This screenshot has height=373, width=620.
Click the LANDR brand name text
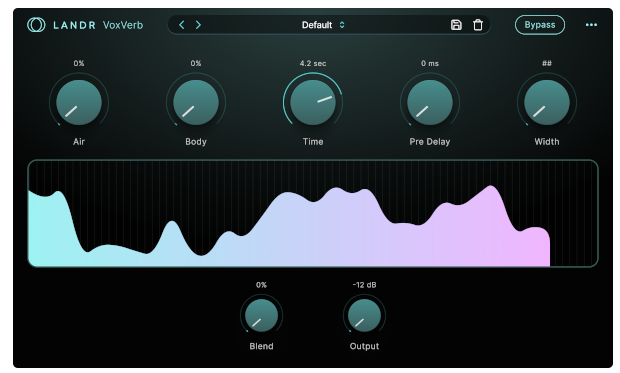(74, 25)
